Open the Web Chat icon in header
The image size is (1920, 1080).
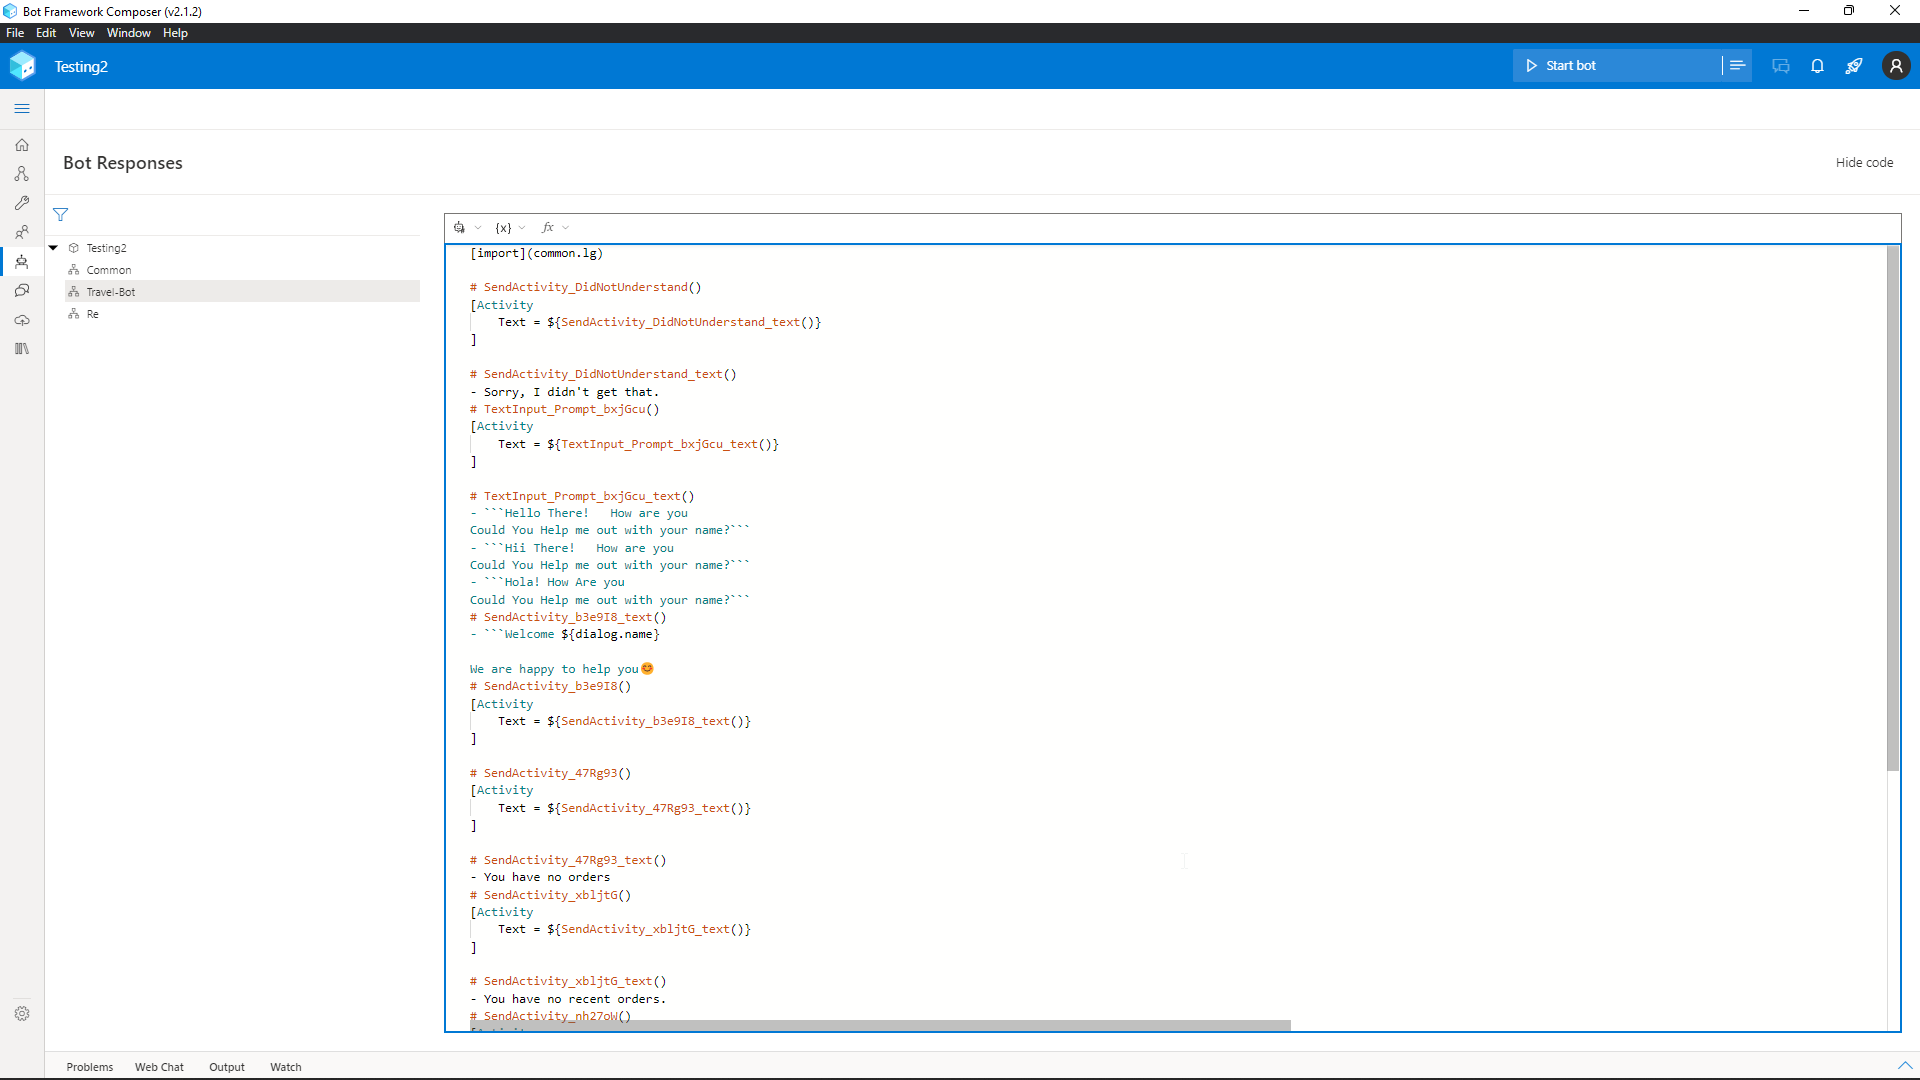[x=1781, y=66]
